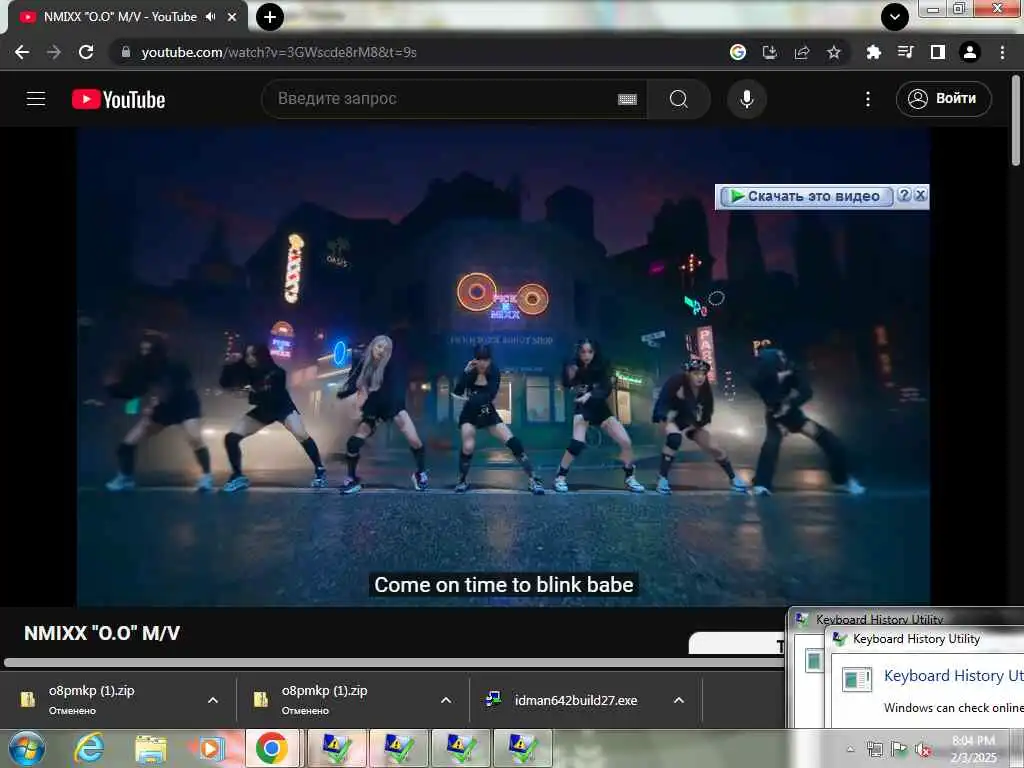Show hidden system tray icons arrow
Screen dimensions: 1024x768
(850, 750)
